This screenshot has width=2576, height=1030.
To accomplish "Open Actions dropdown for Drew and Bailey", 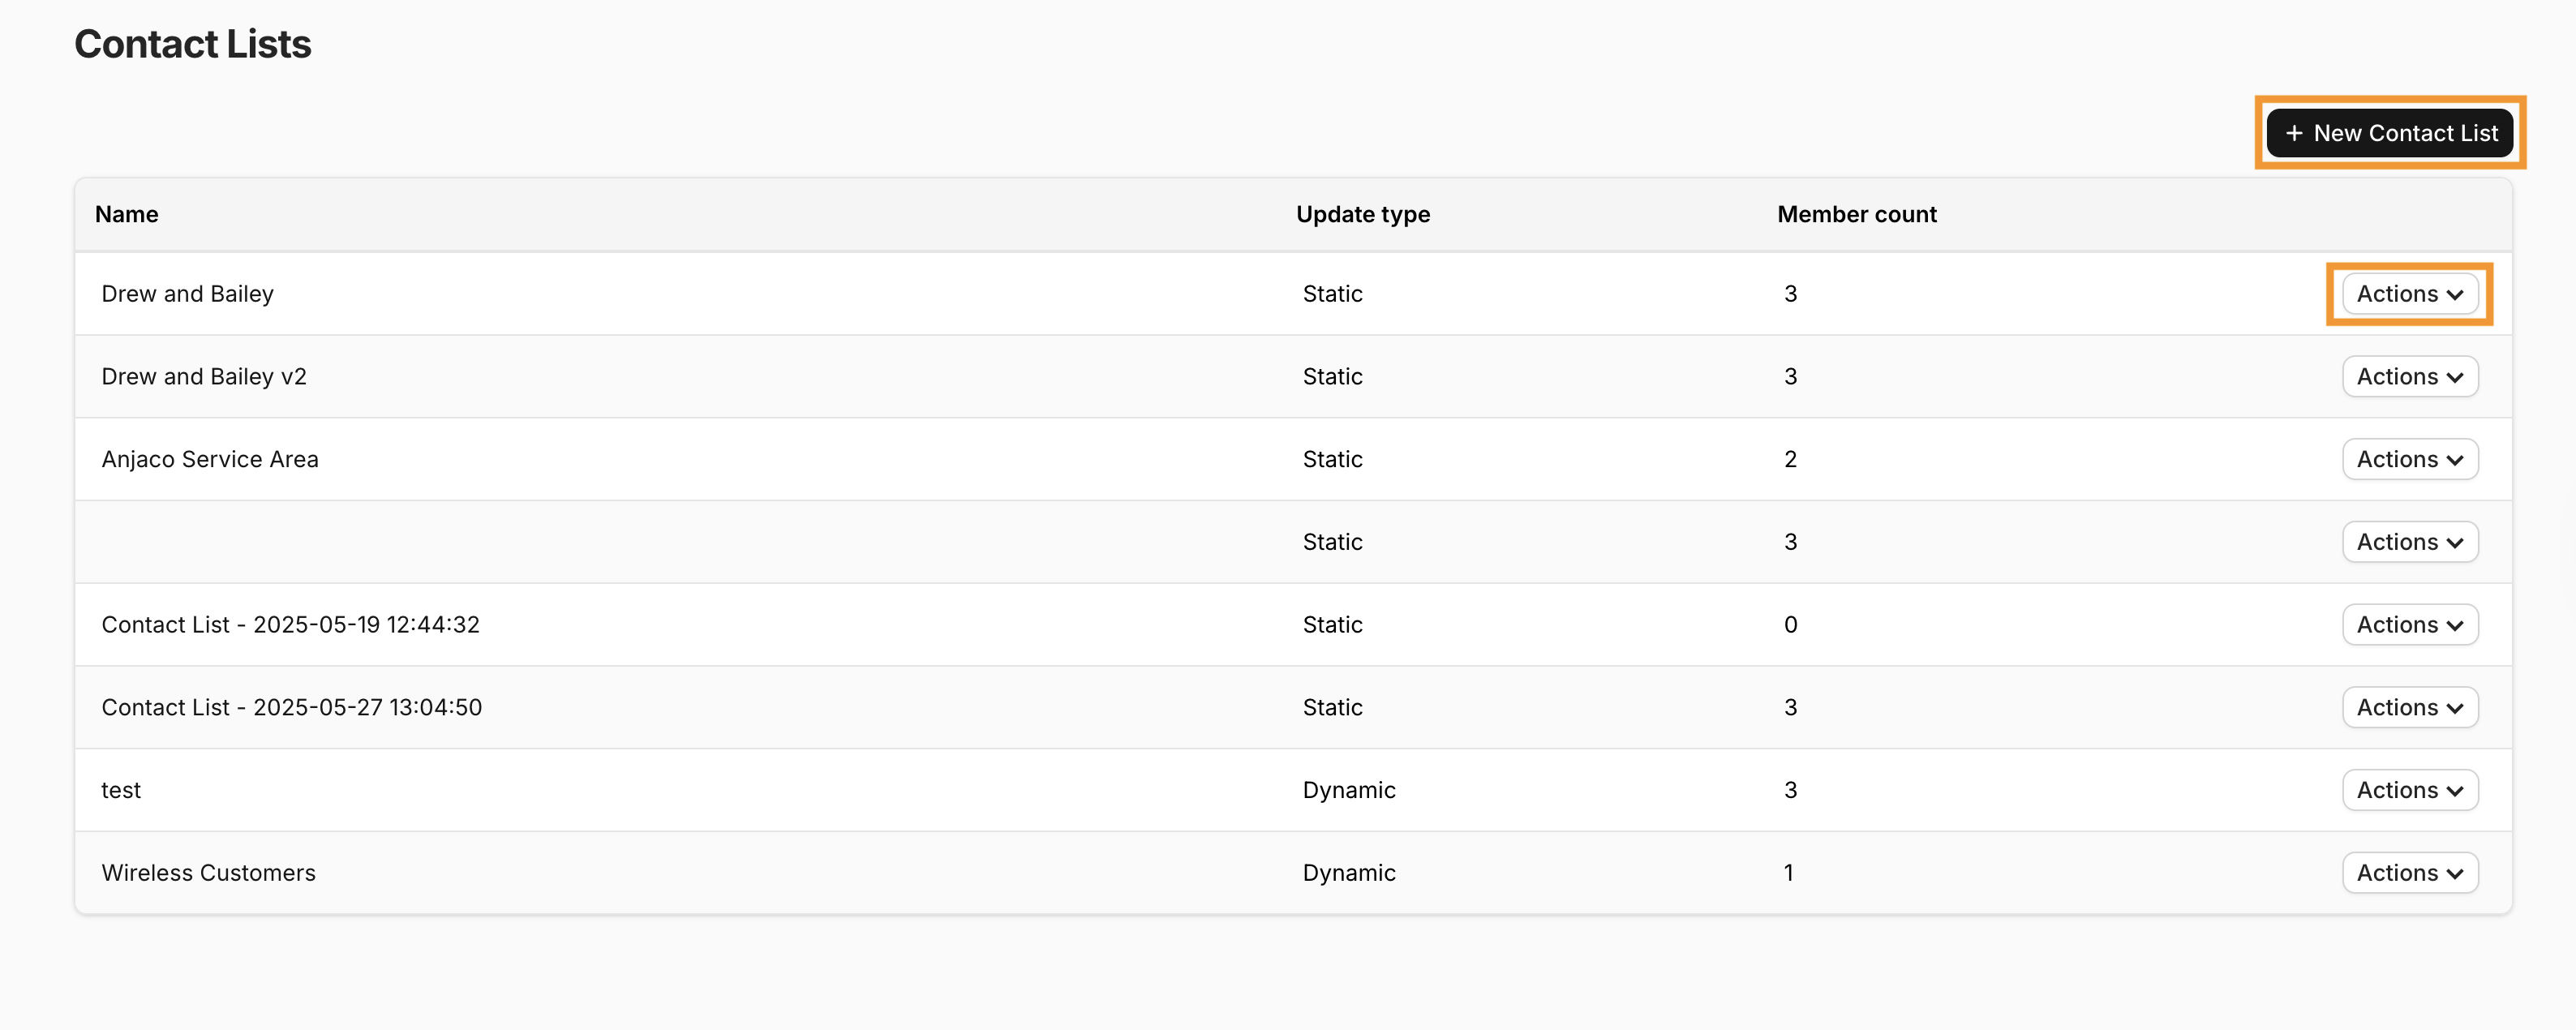I will point(2409,294).
